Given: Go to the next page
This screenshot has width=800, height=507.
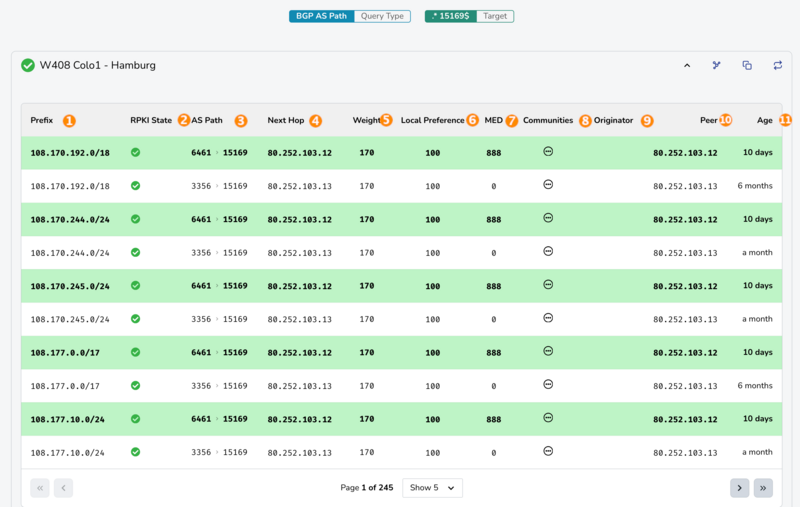Looking at the screenshot, I should [739, 488].
